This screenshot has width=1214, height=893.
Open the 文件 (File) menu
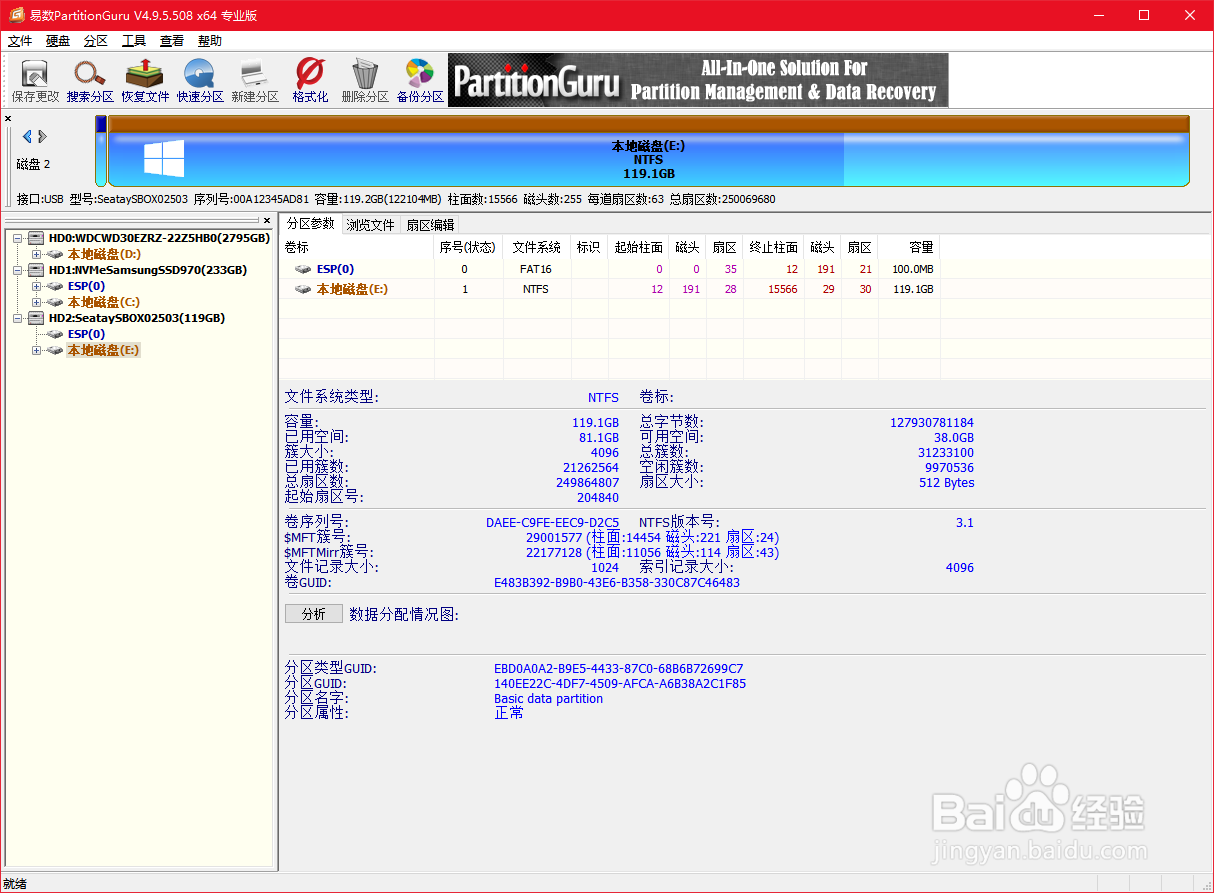point(20,41)
